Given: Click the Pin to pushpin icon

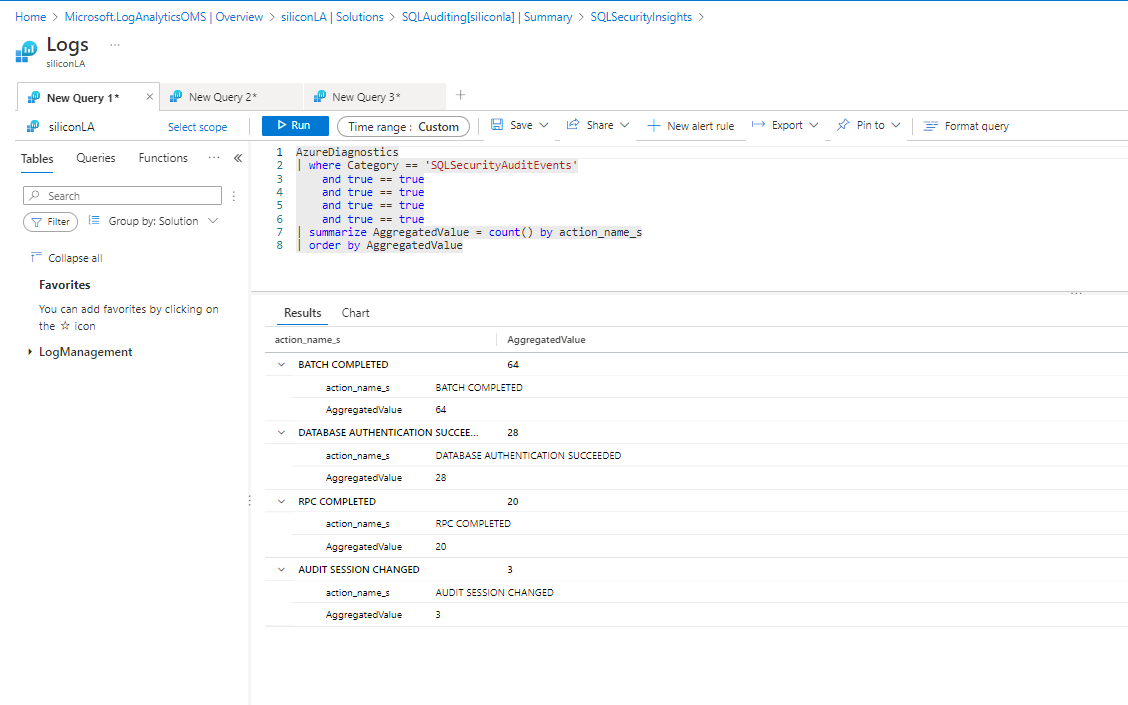Looking at the screenshot, I should coord(843,125).
